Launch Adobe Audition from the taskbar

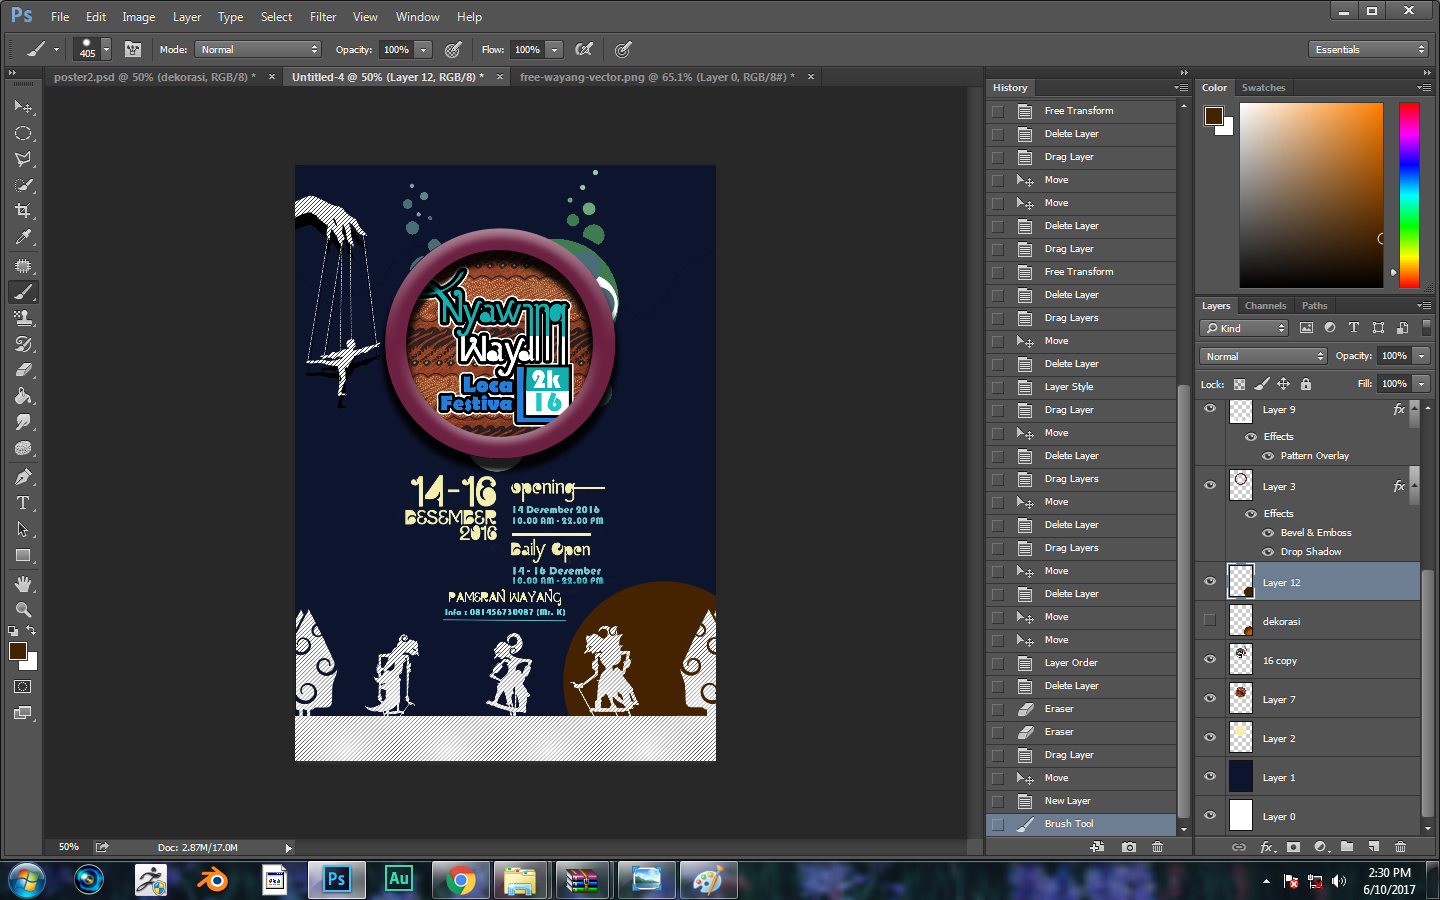[398, 880]
